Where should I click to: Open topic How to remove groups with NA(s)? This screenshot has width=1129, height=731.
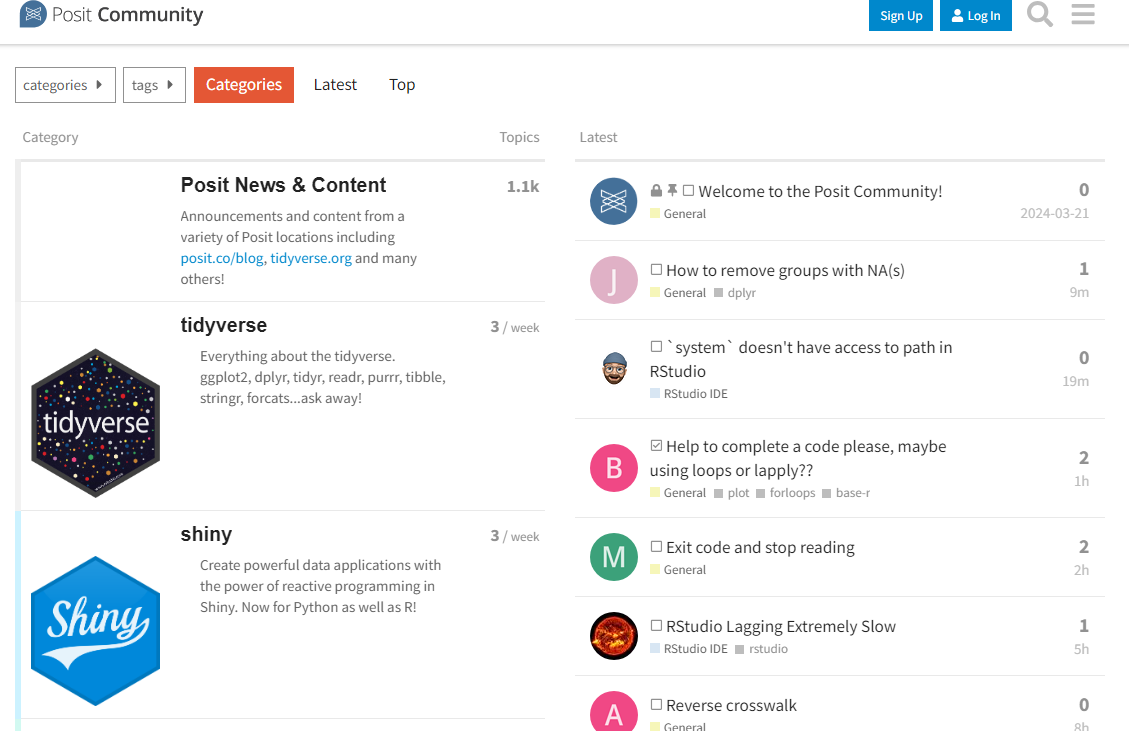[785, 271]
